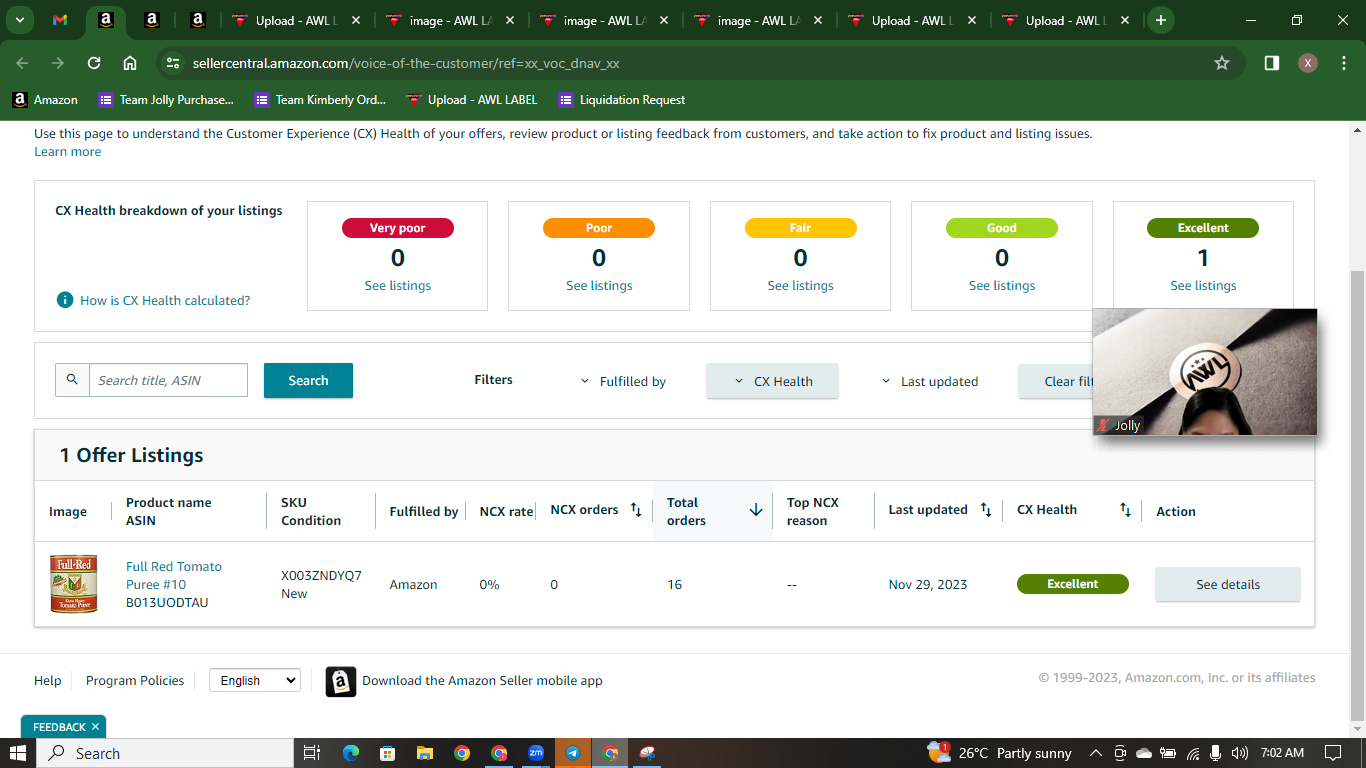The height and width of the screenshot is (768, 1366).
Task: Click the Search button
Action: pos(308,380)
